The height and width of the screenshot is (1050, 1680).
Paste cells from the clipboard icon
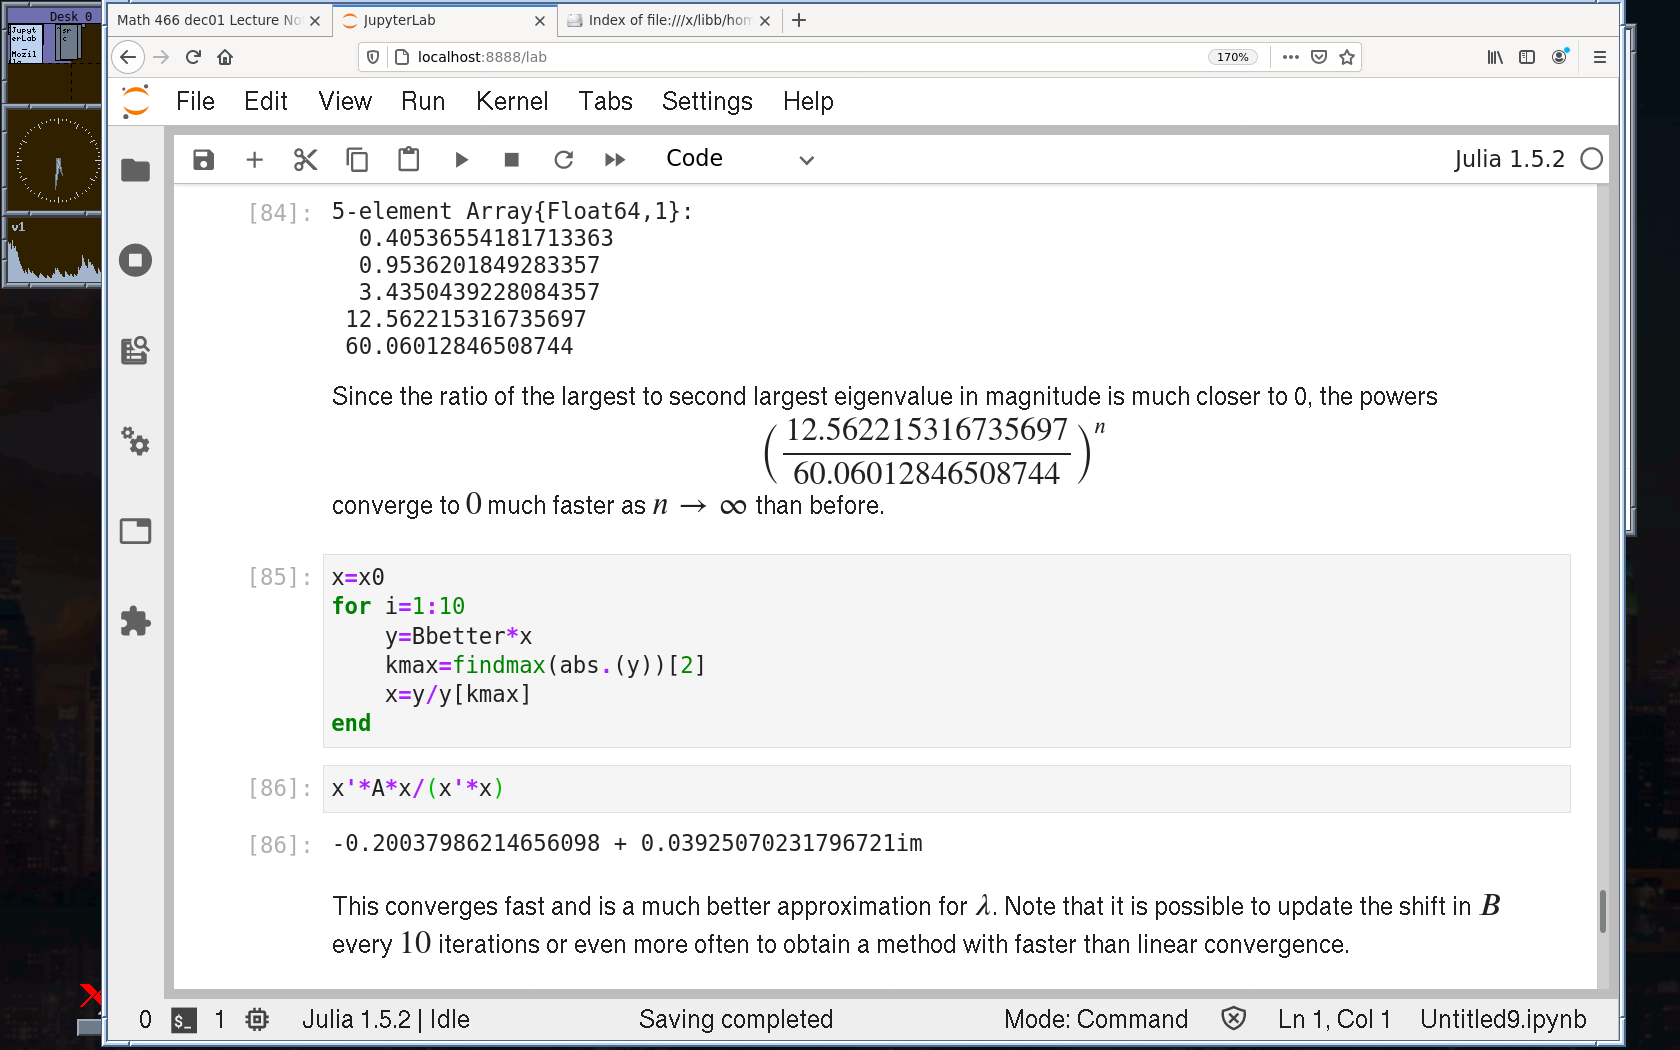pyautogui.click(x=408, y=160)
